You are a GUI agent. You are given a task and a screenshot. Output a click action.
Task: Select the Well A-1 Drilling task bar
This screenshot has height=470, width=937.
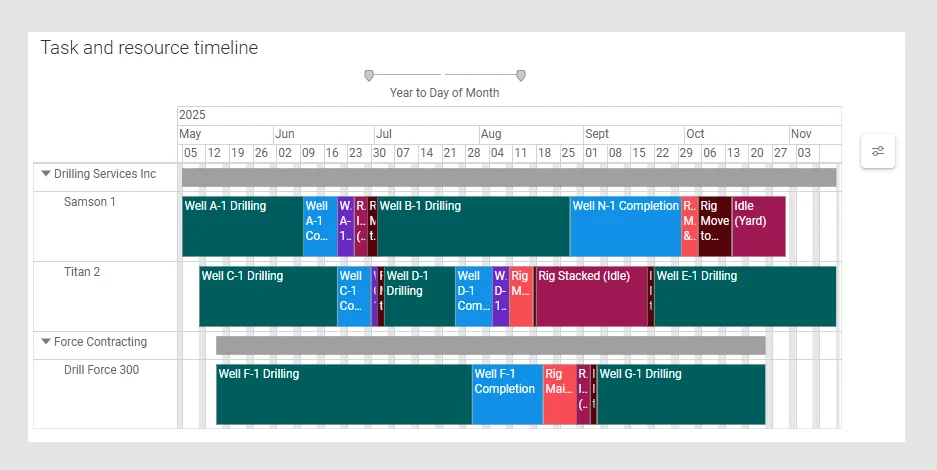pyautogui.click(x=242, y=227)
